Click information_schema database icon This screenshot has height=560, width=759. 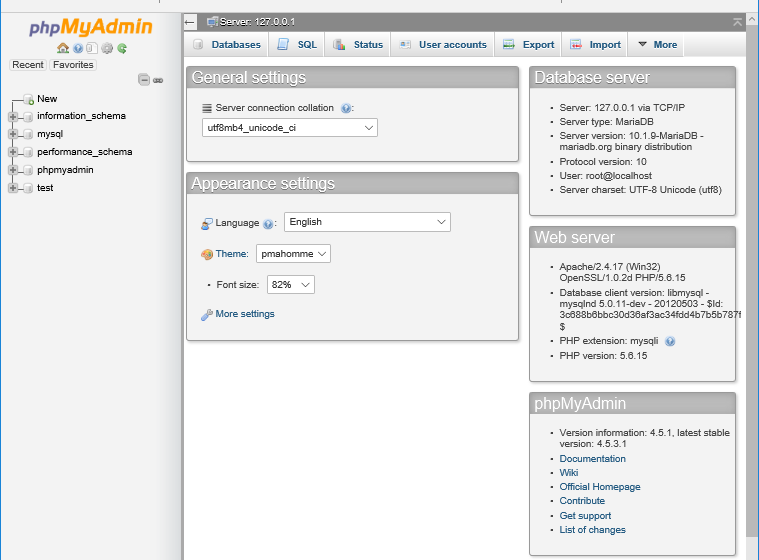pyautogui.click(x=28, y=117)
